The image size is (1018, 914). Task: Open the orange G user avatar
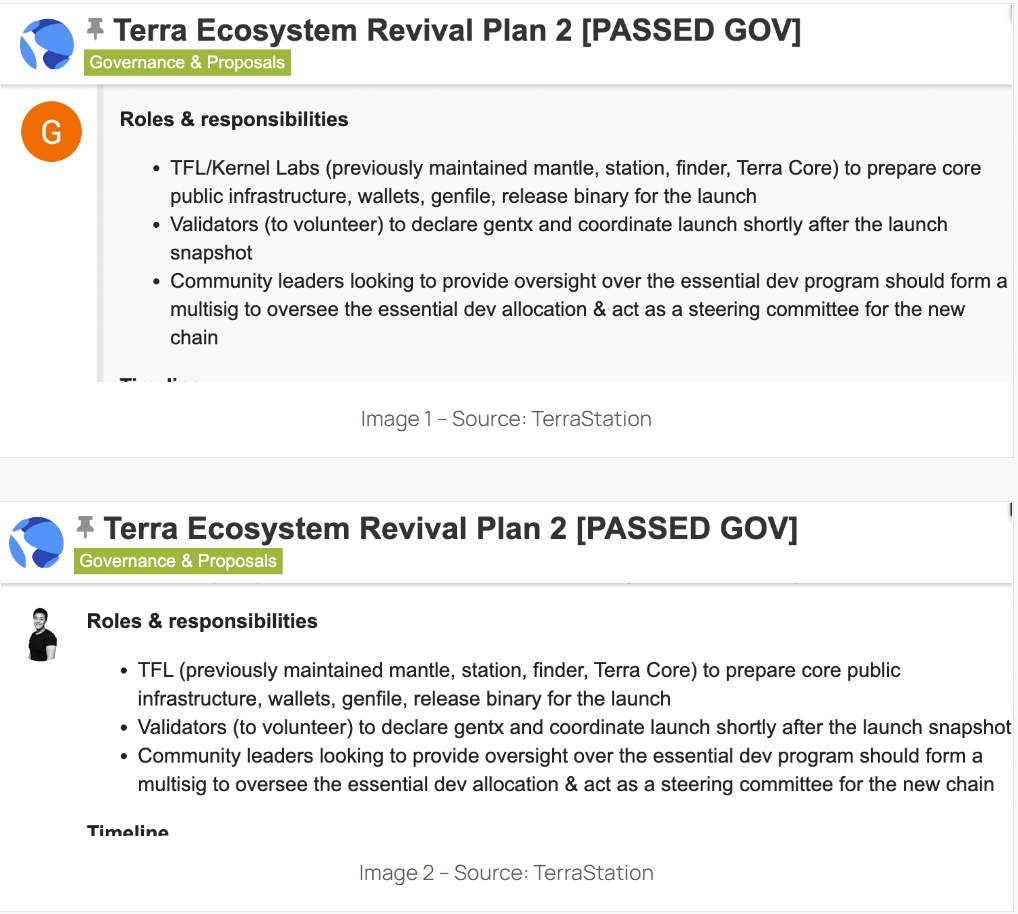(51, 132)
